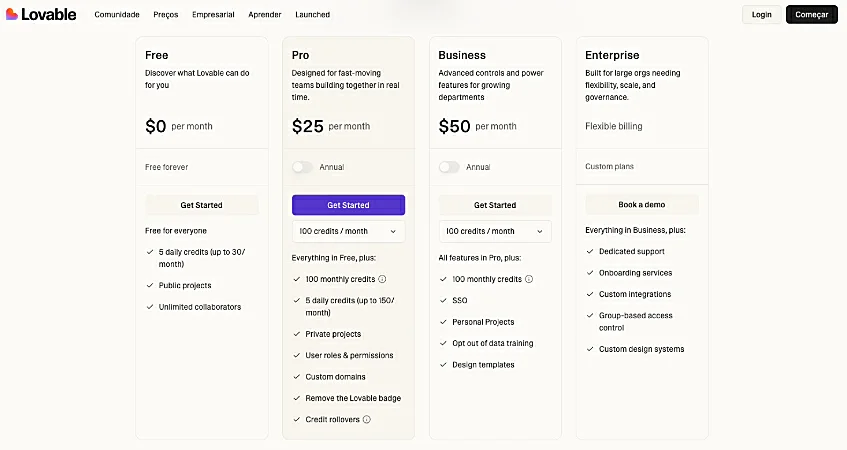847x450 pixels.
Task: Click the Lovable heart logo icon
Action: tap(12, 14)
